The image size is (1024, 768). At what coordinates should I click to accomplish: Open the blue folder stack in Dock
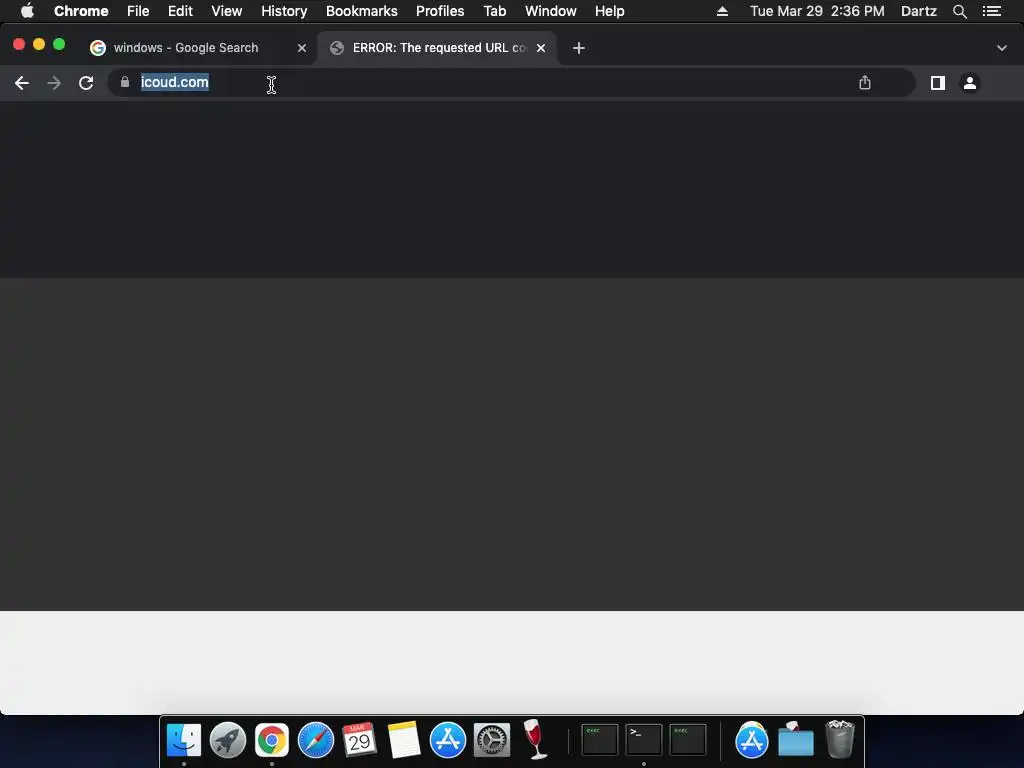795,740
